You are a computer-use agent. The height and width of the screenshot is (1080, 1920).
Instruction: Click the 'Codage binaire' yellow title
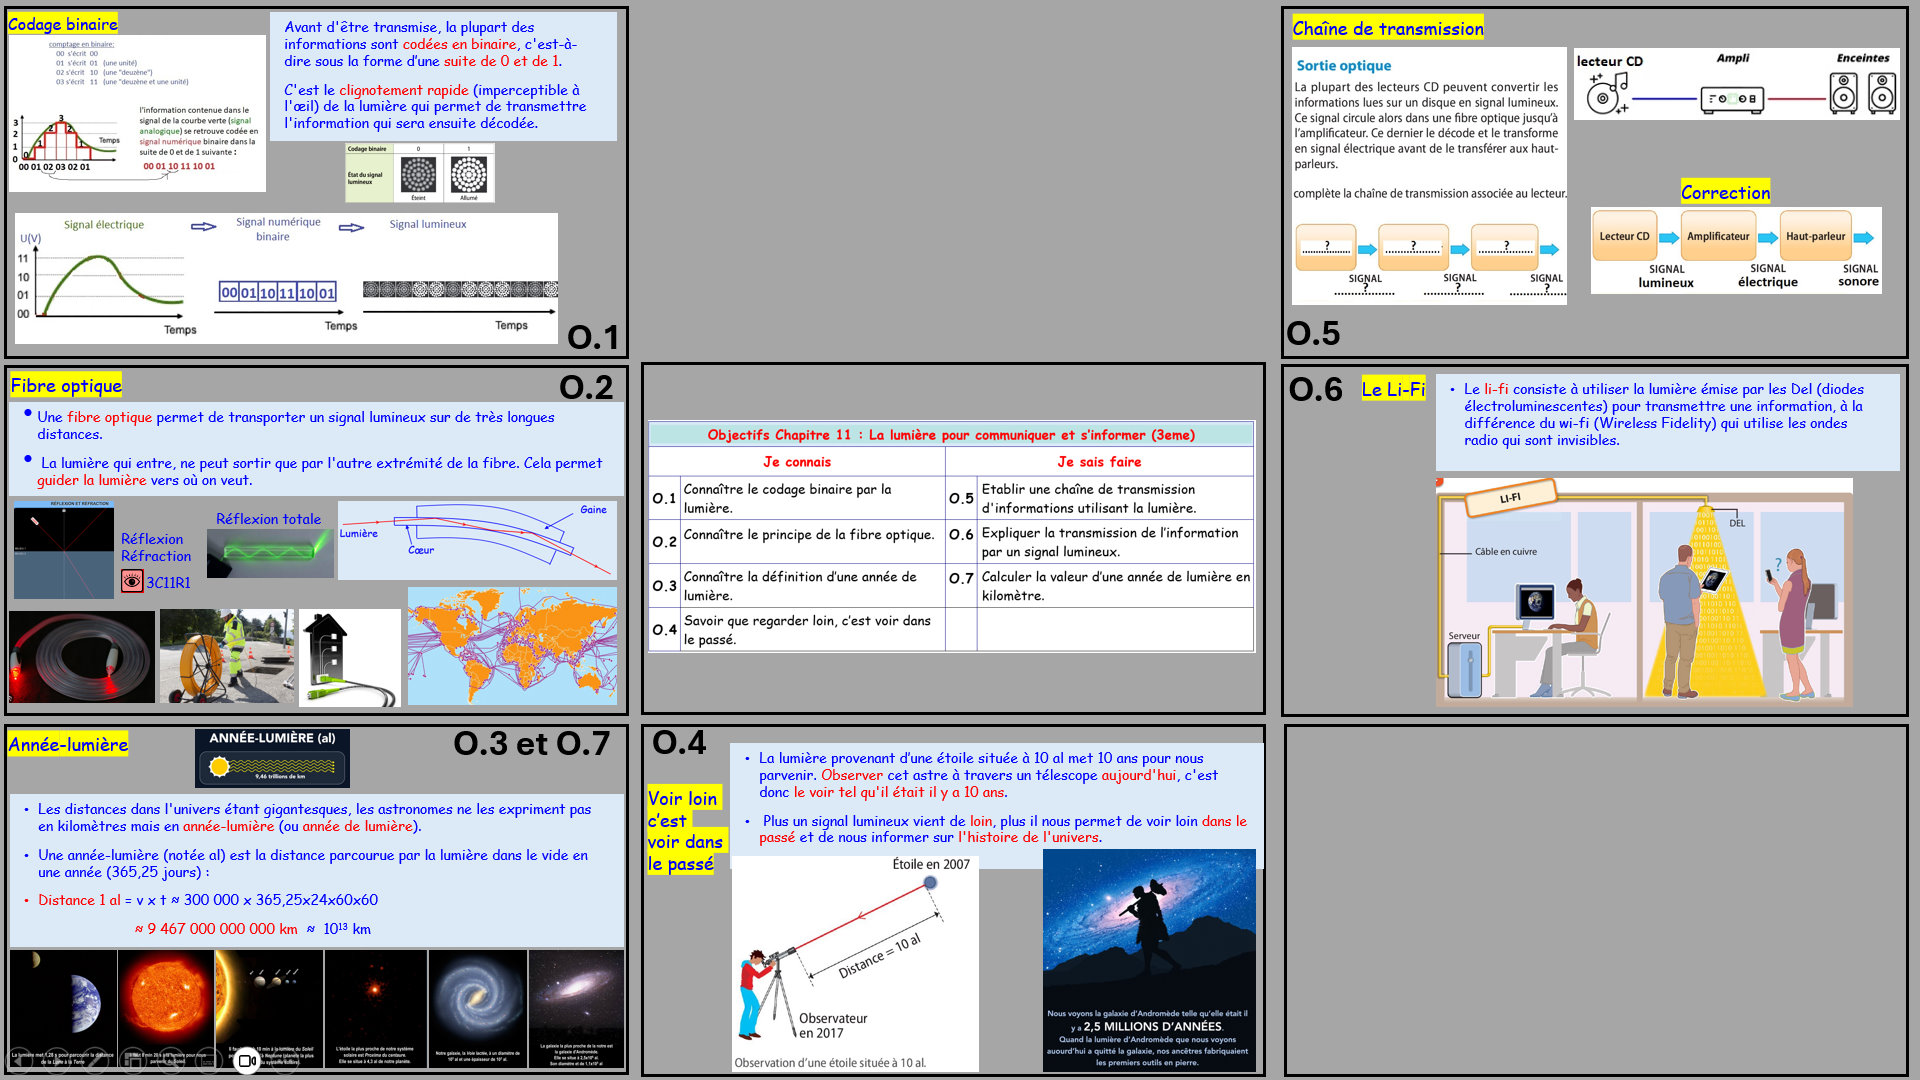(63, 24)
